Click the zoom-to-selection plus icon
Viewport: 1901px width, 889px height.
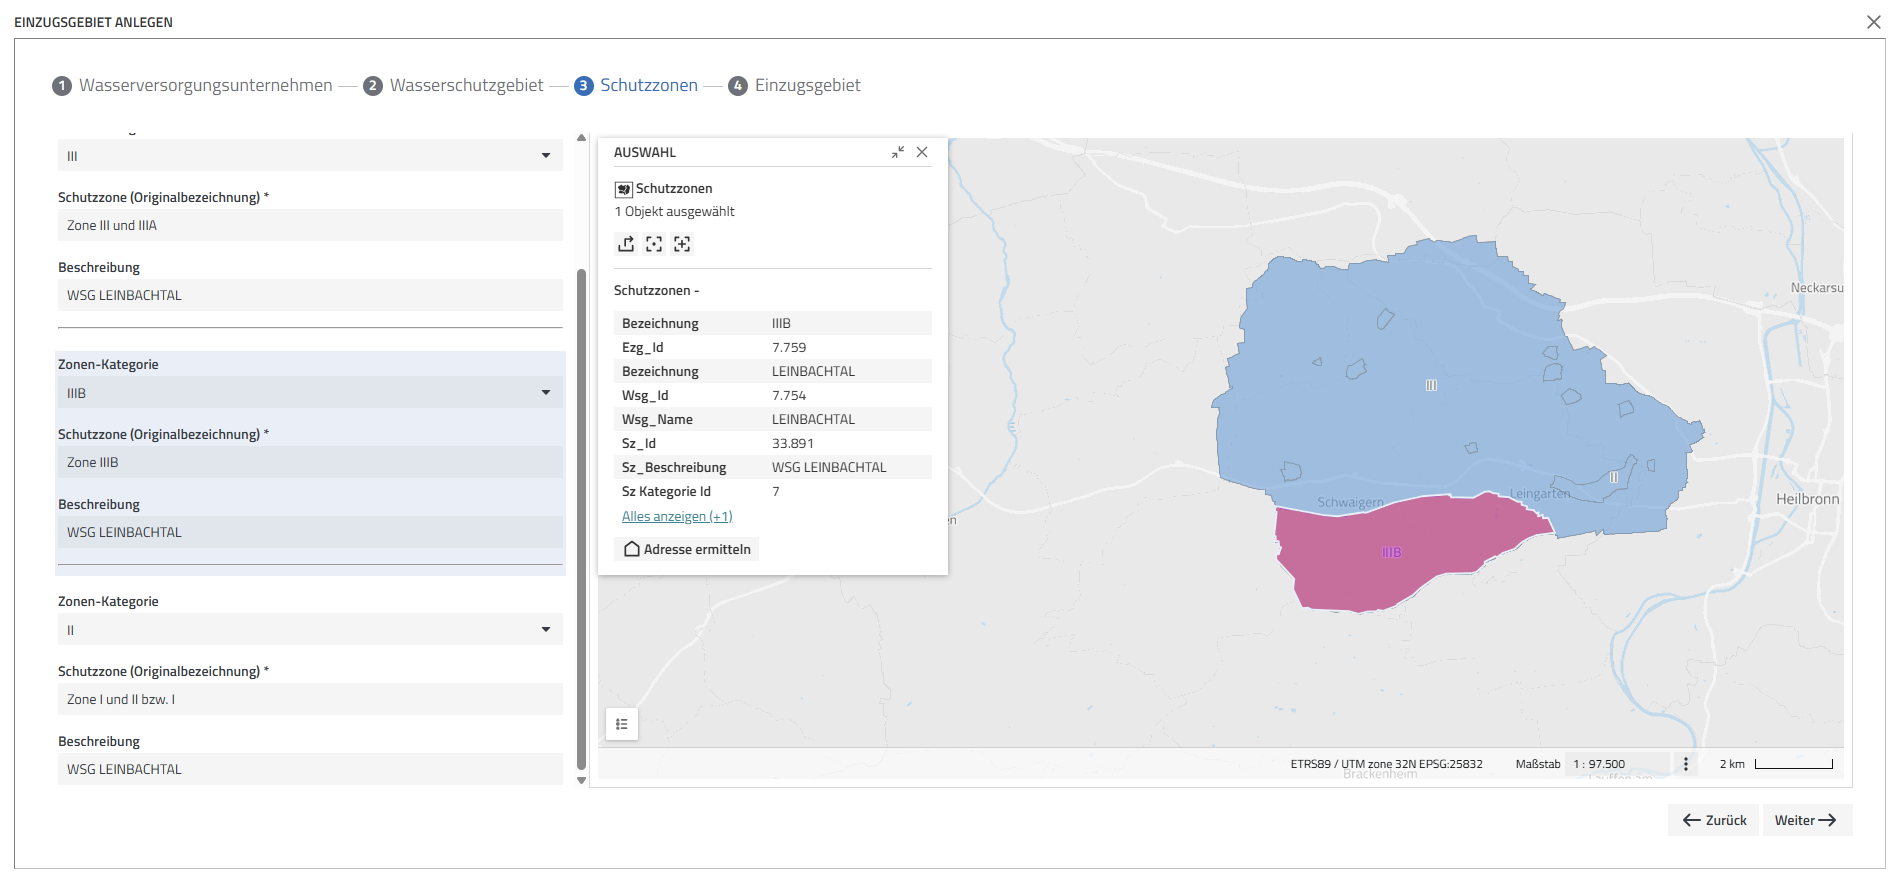(682, 244)
